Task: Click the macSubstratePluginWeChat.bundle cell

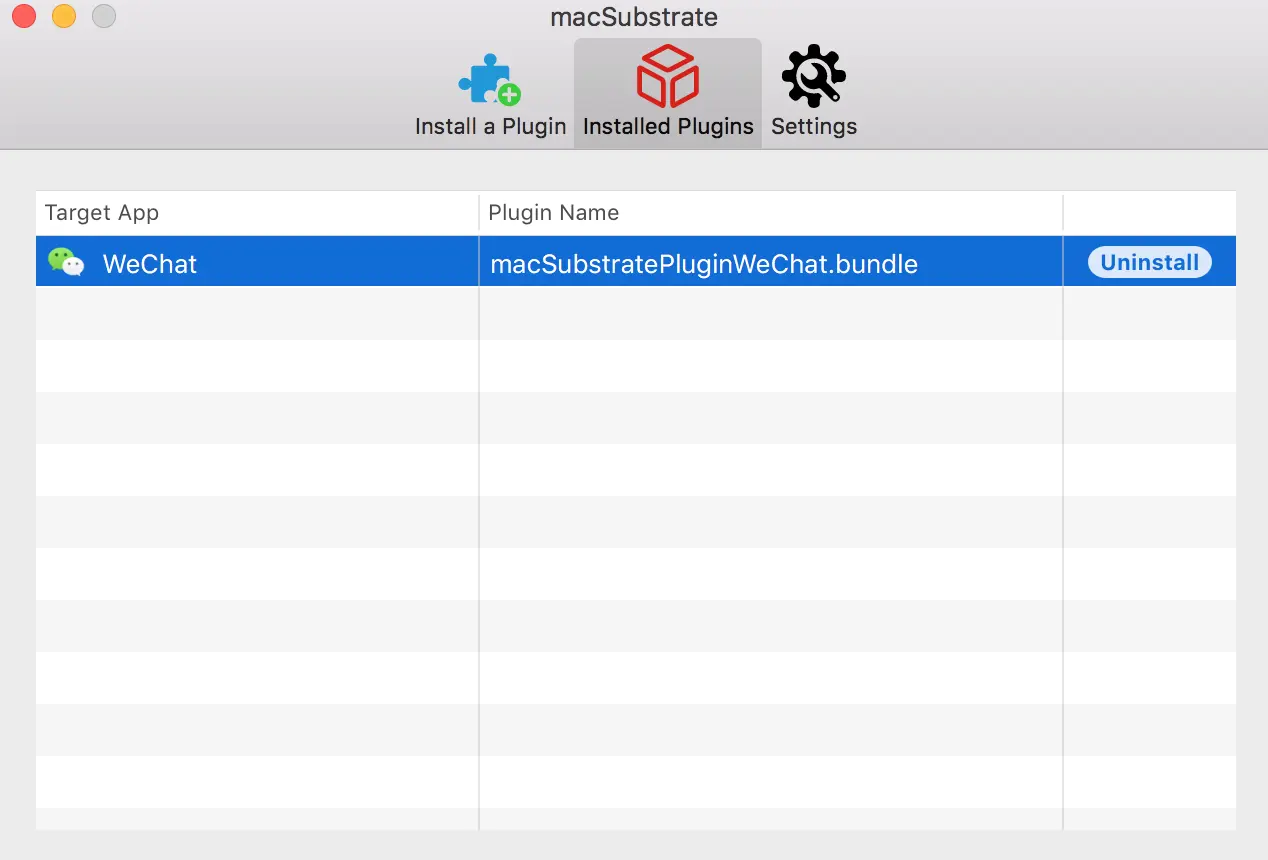Action: tap(702, 263)
